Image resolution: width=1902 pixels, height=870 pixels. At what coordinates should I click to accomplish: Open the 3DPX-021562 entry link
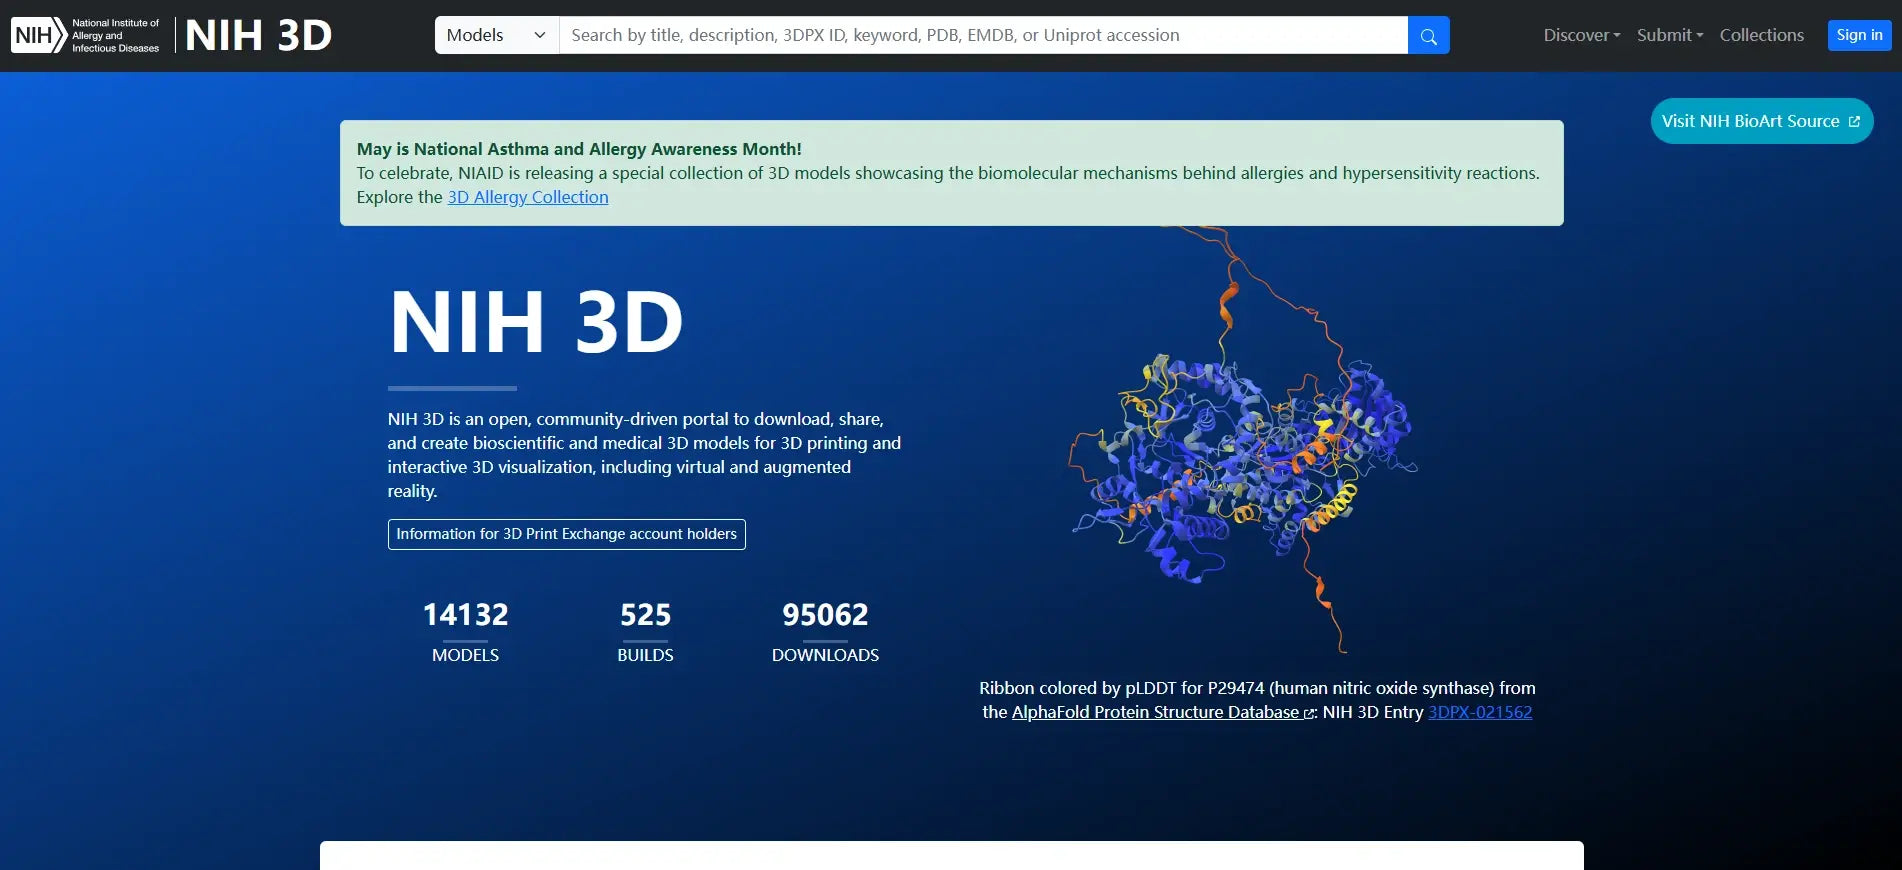[x=1480, y=712]
